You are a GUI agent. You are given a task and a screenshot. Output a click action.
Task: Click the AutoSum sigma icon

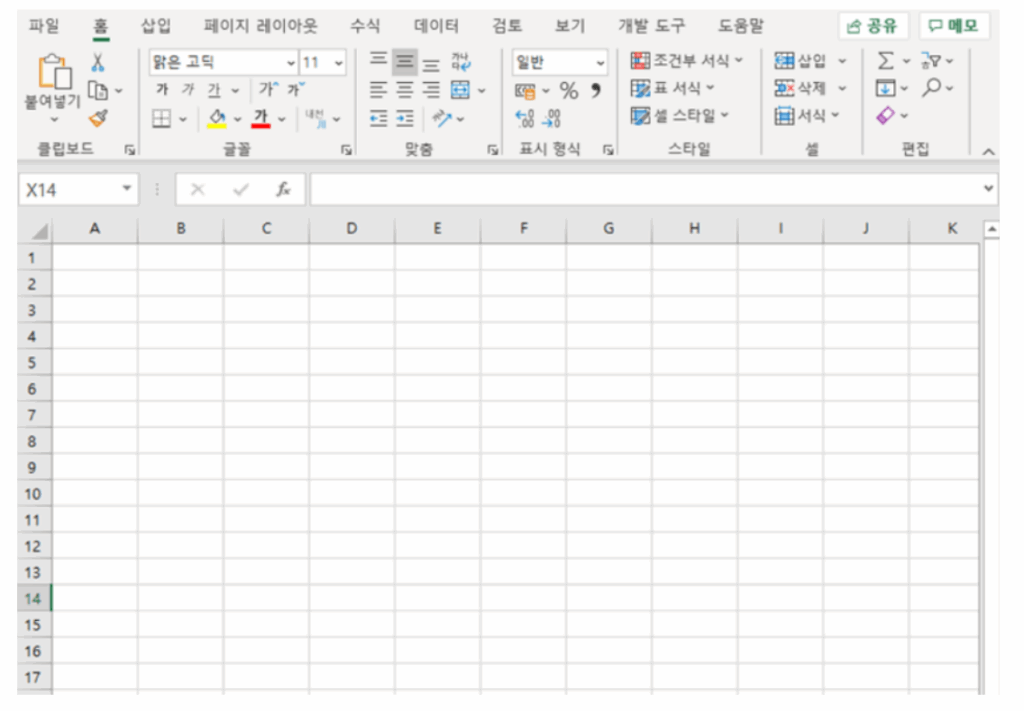(885, 62)
